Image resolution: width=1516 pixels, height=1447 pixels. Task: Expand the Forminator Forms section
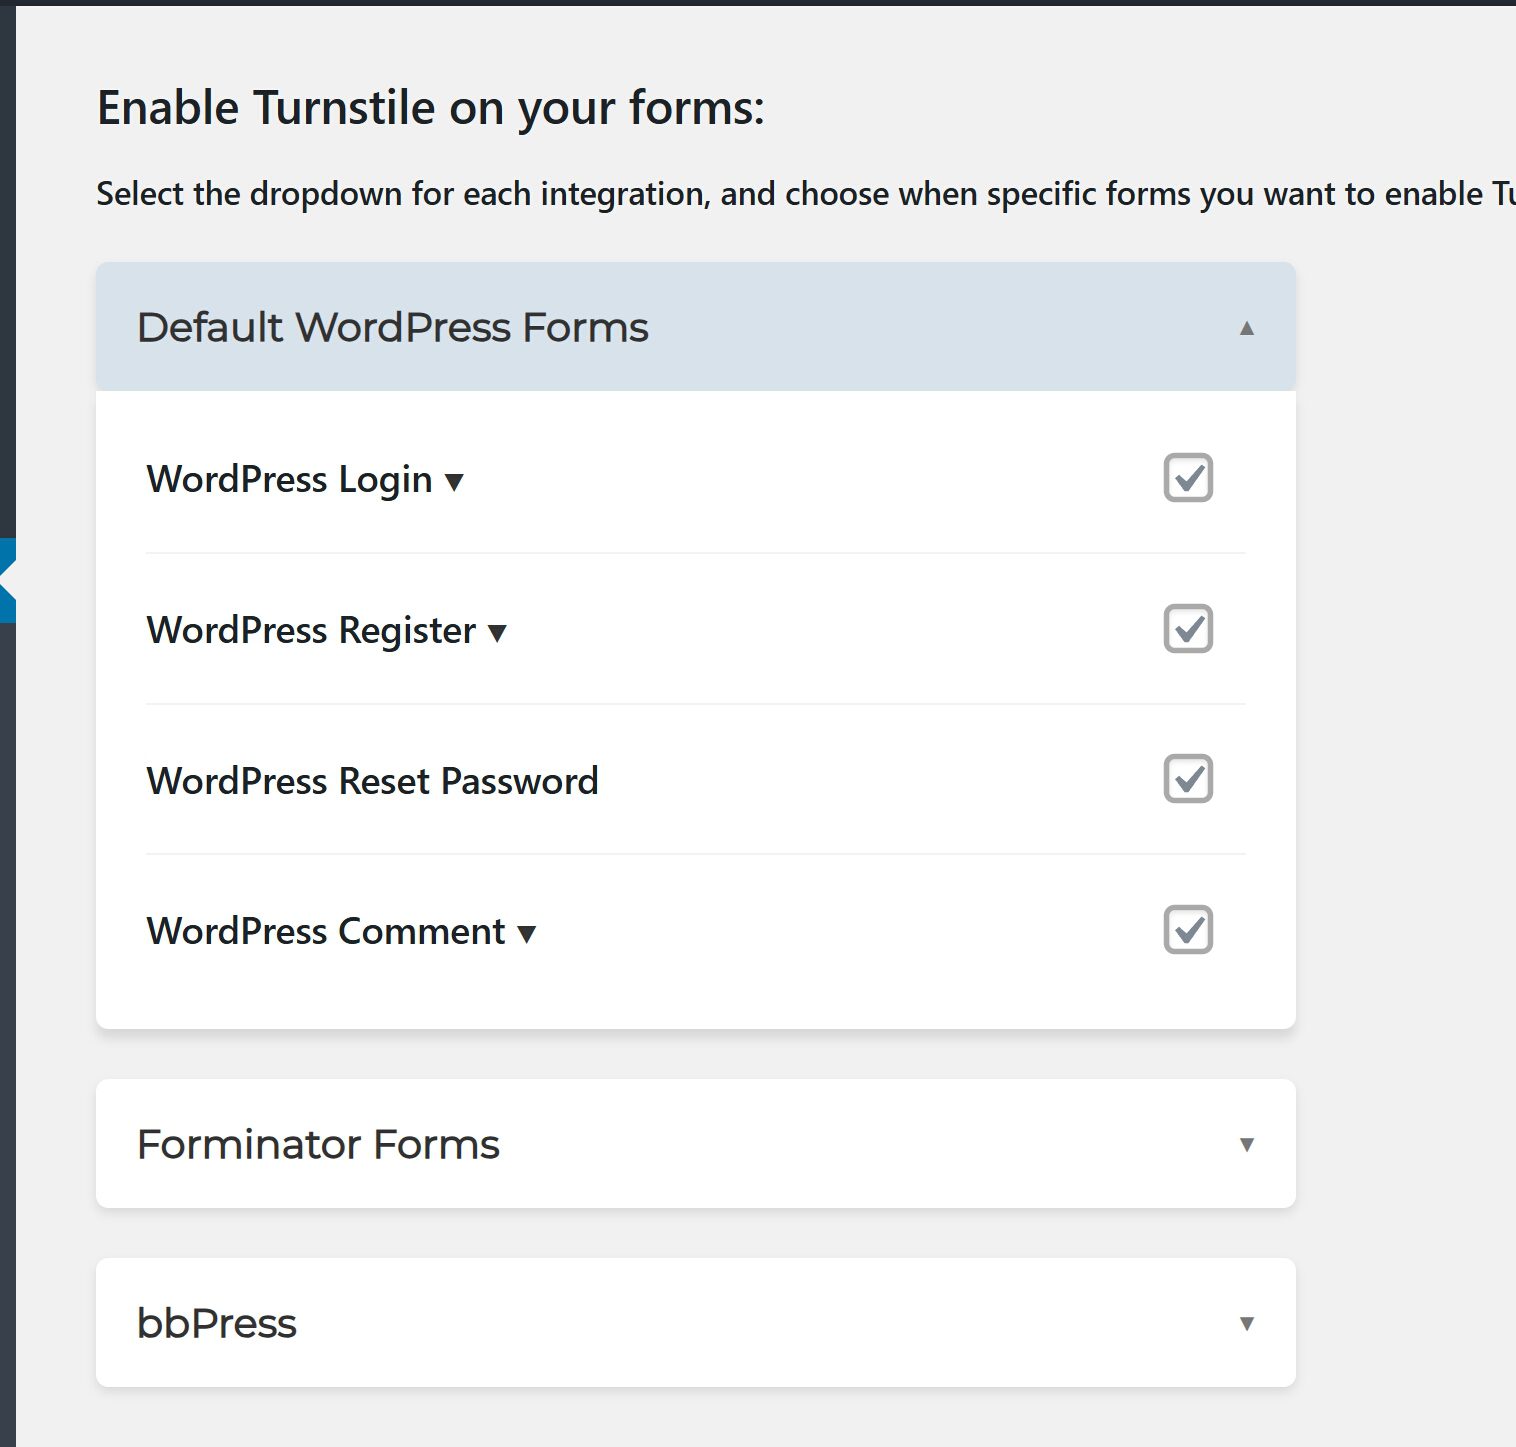click(x=695, y=1143)
